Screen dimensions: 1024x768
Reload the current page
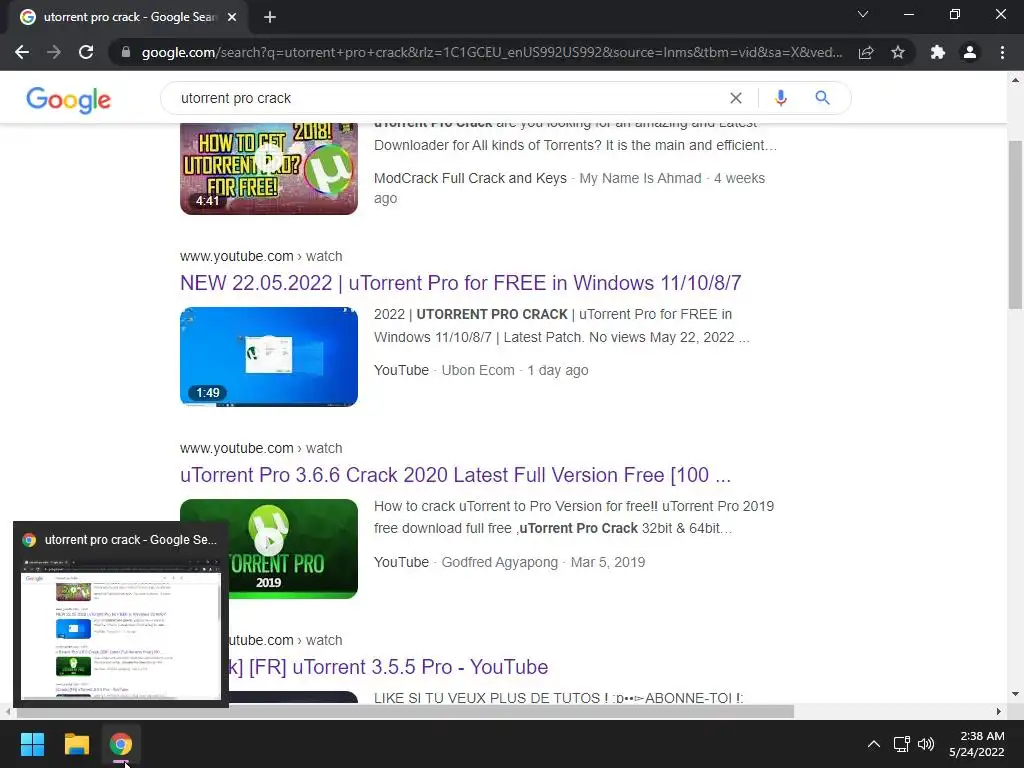pyautogui.click(x=86, y=52)
